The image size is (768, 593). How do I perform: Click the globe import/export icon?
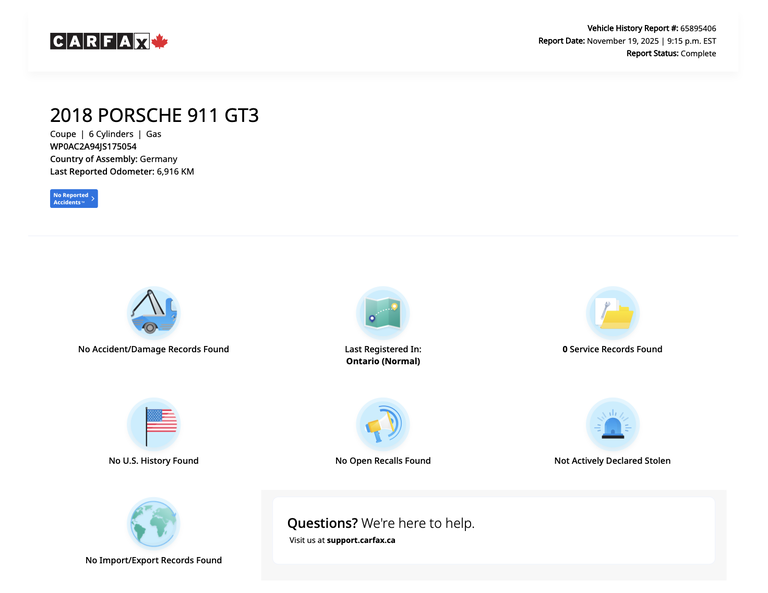point(153,524)
